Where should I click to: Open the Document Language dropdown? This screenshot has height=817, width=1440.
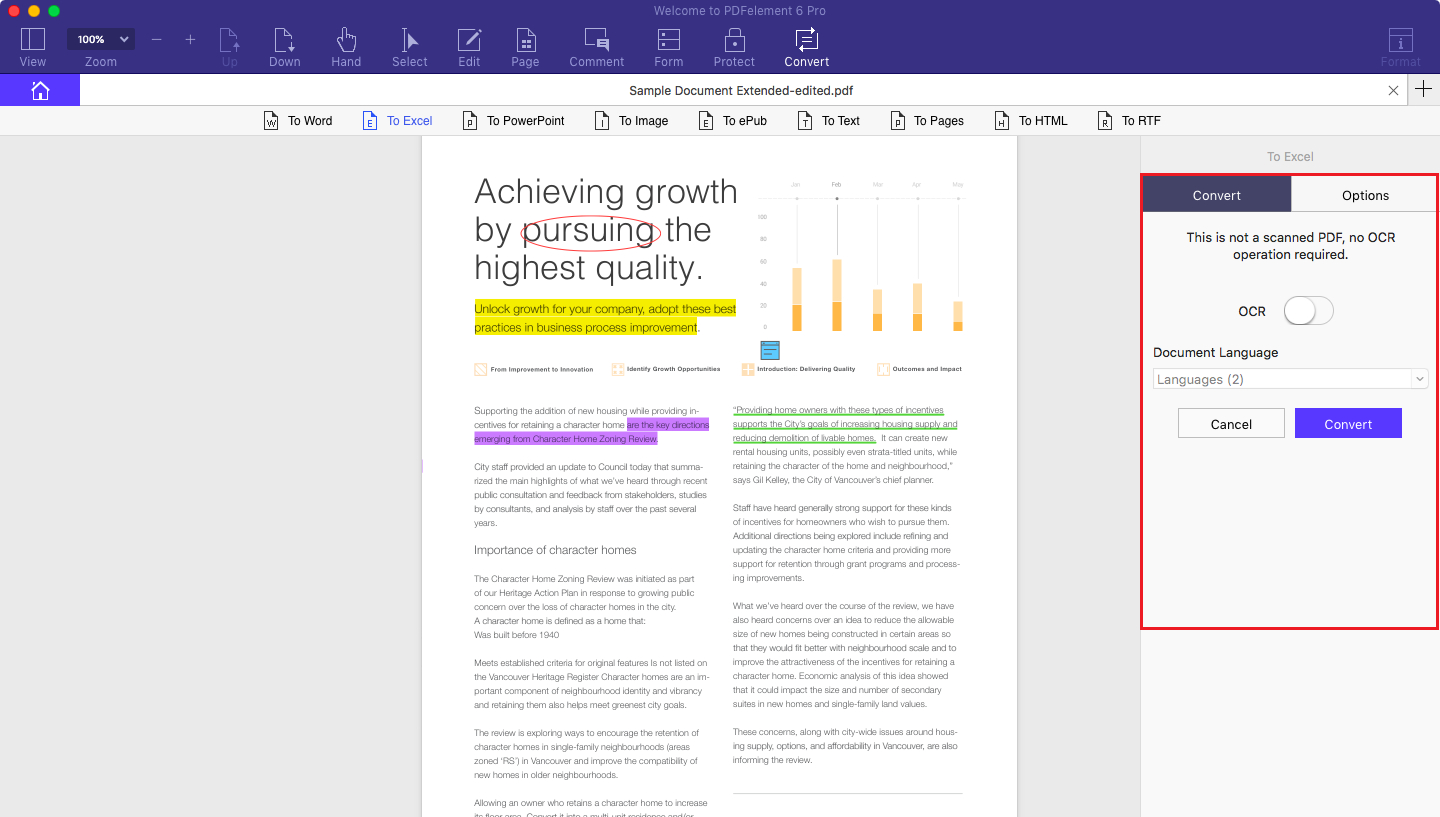(x=1289, y=378)
